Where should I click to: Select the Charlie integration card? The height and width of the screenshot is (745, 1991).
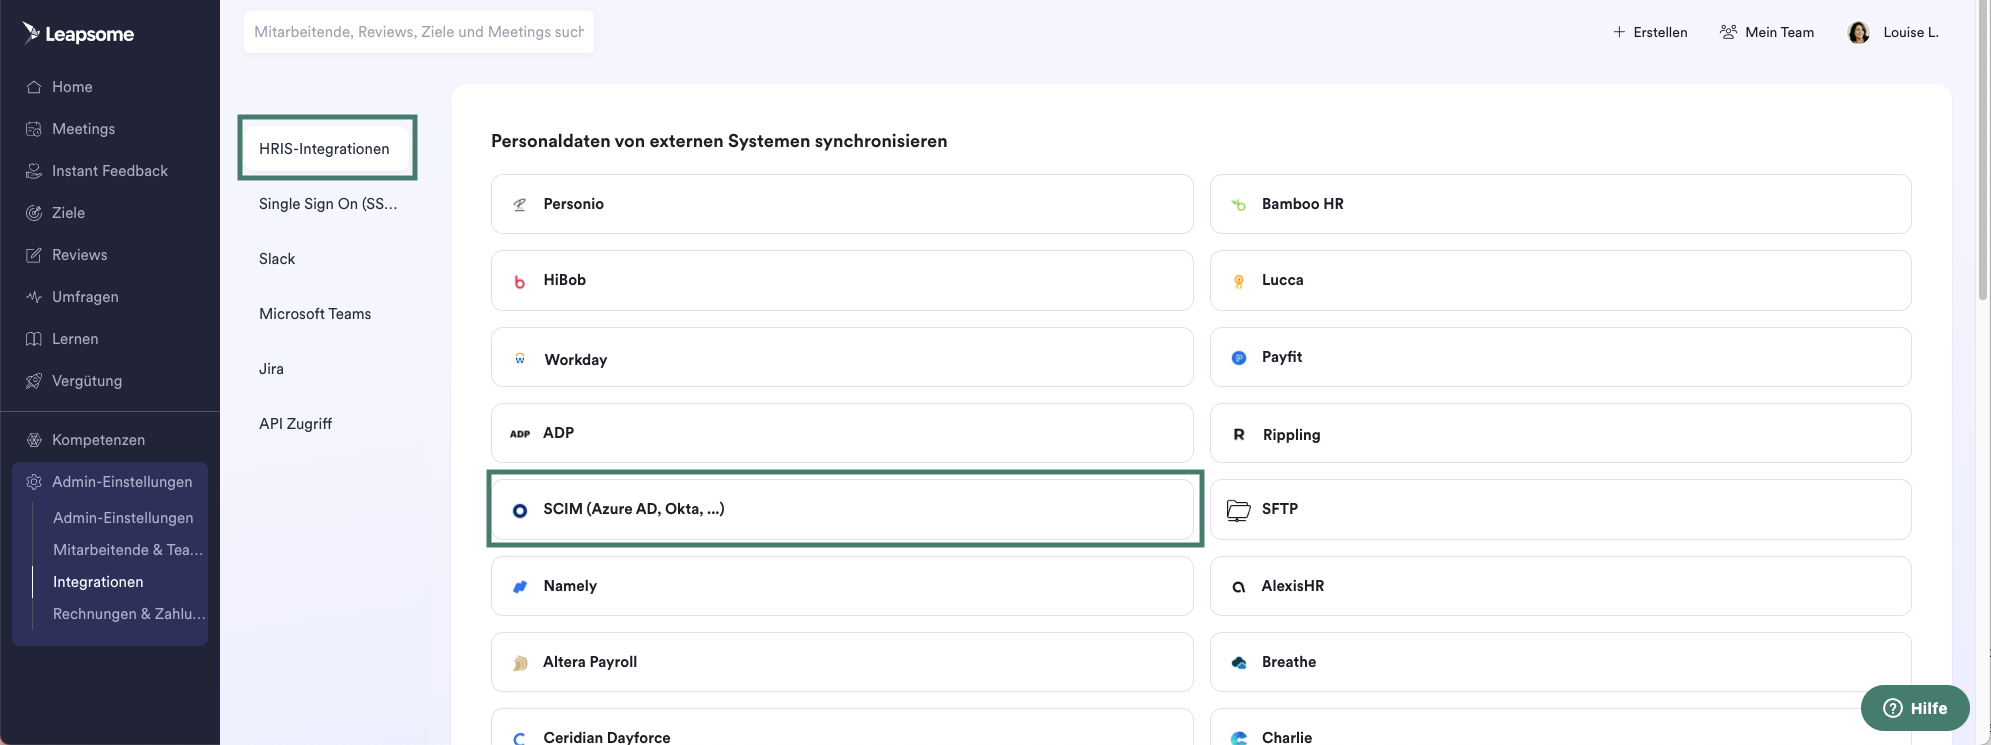pos(1560,727)
